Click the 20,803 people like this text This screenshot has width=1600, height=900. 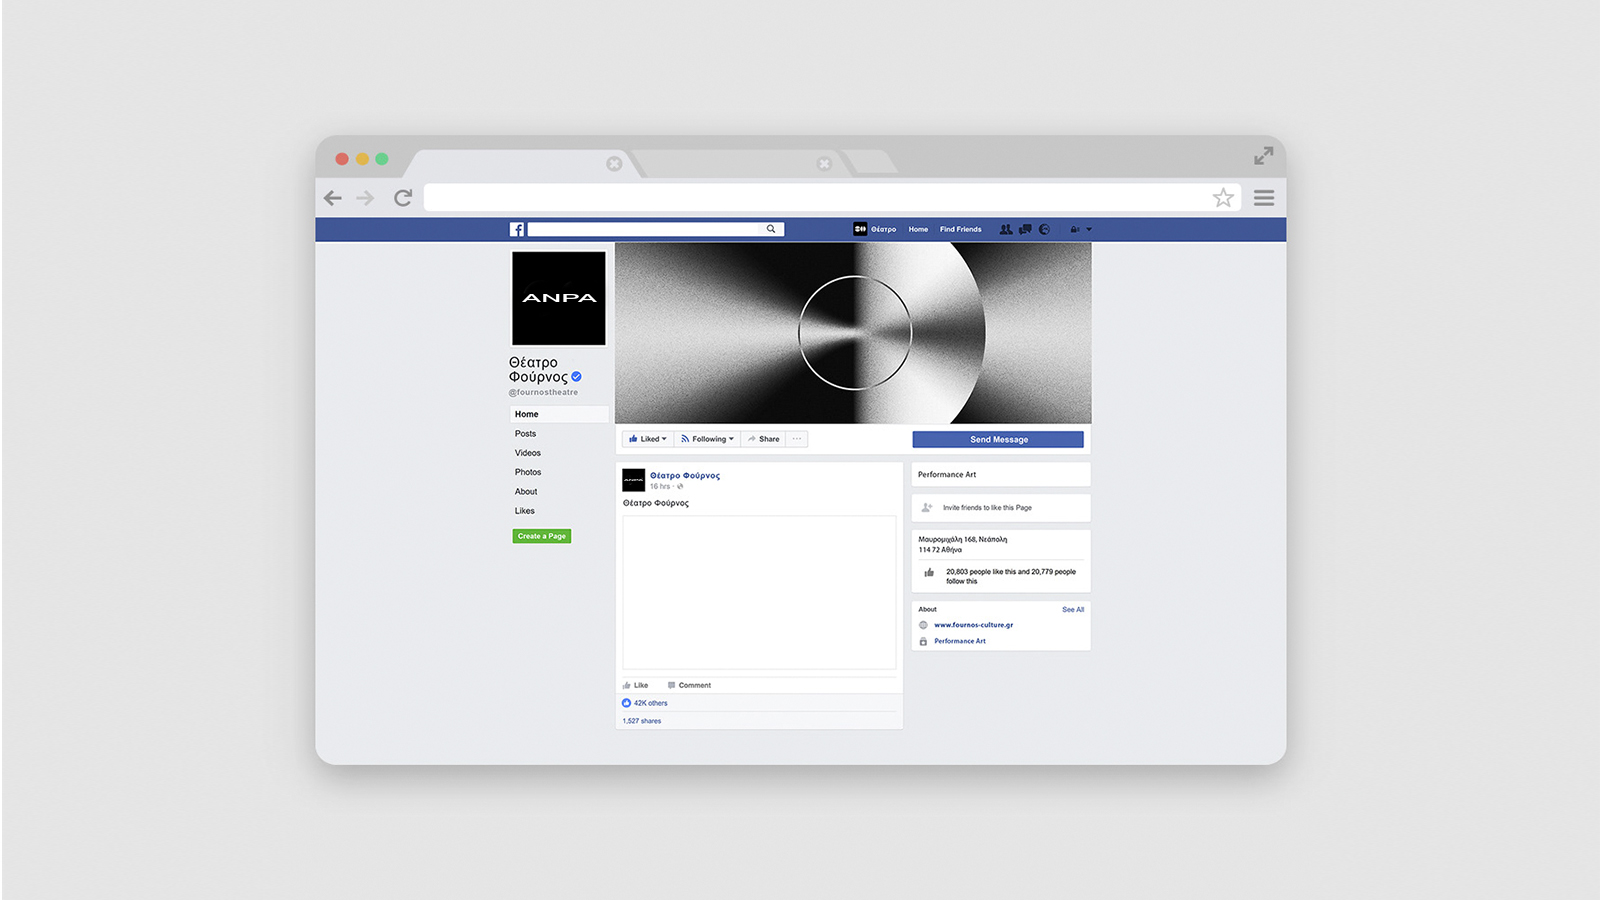click(x=1011, y=576)
